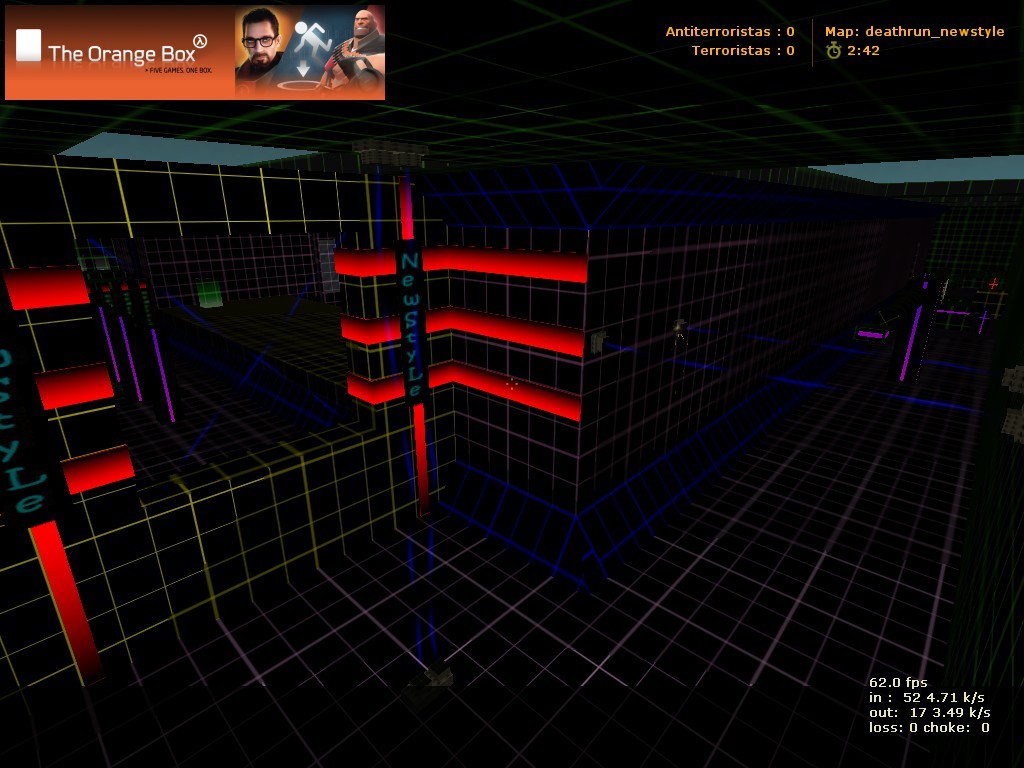Click the loss and choke network stats line

[929, 727]
